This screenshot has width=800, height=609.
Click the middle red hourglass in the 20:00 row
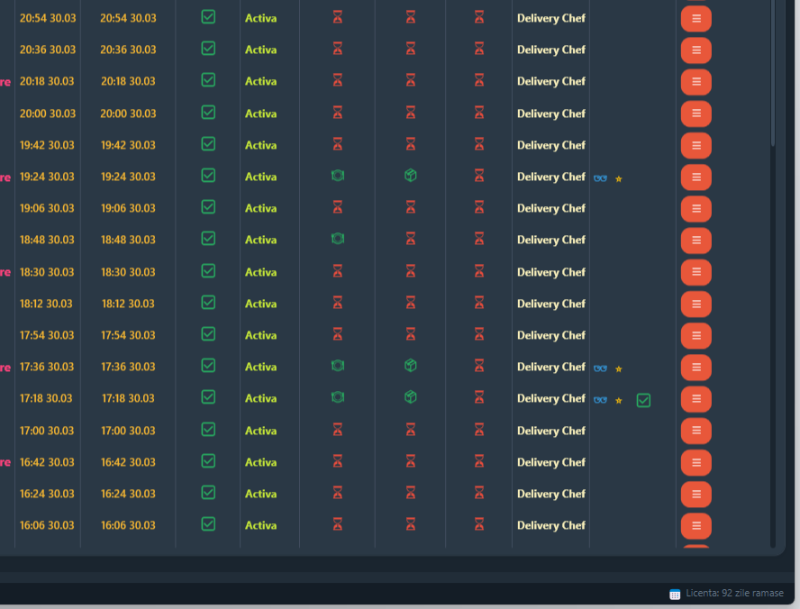410,113
